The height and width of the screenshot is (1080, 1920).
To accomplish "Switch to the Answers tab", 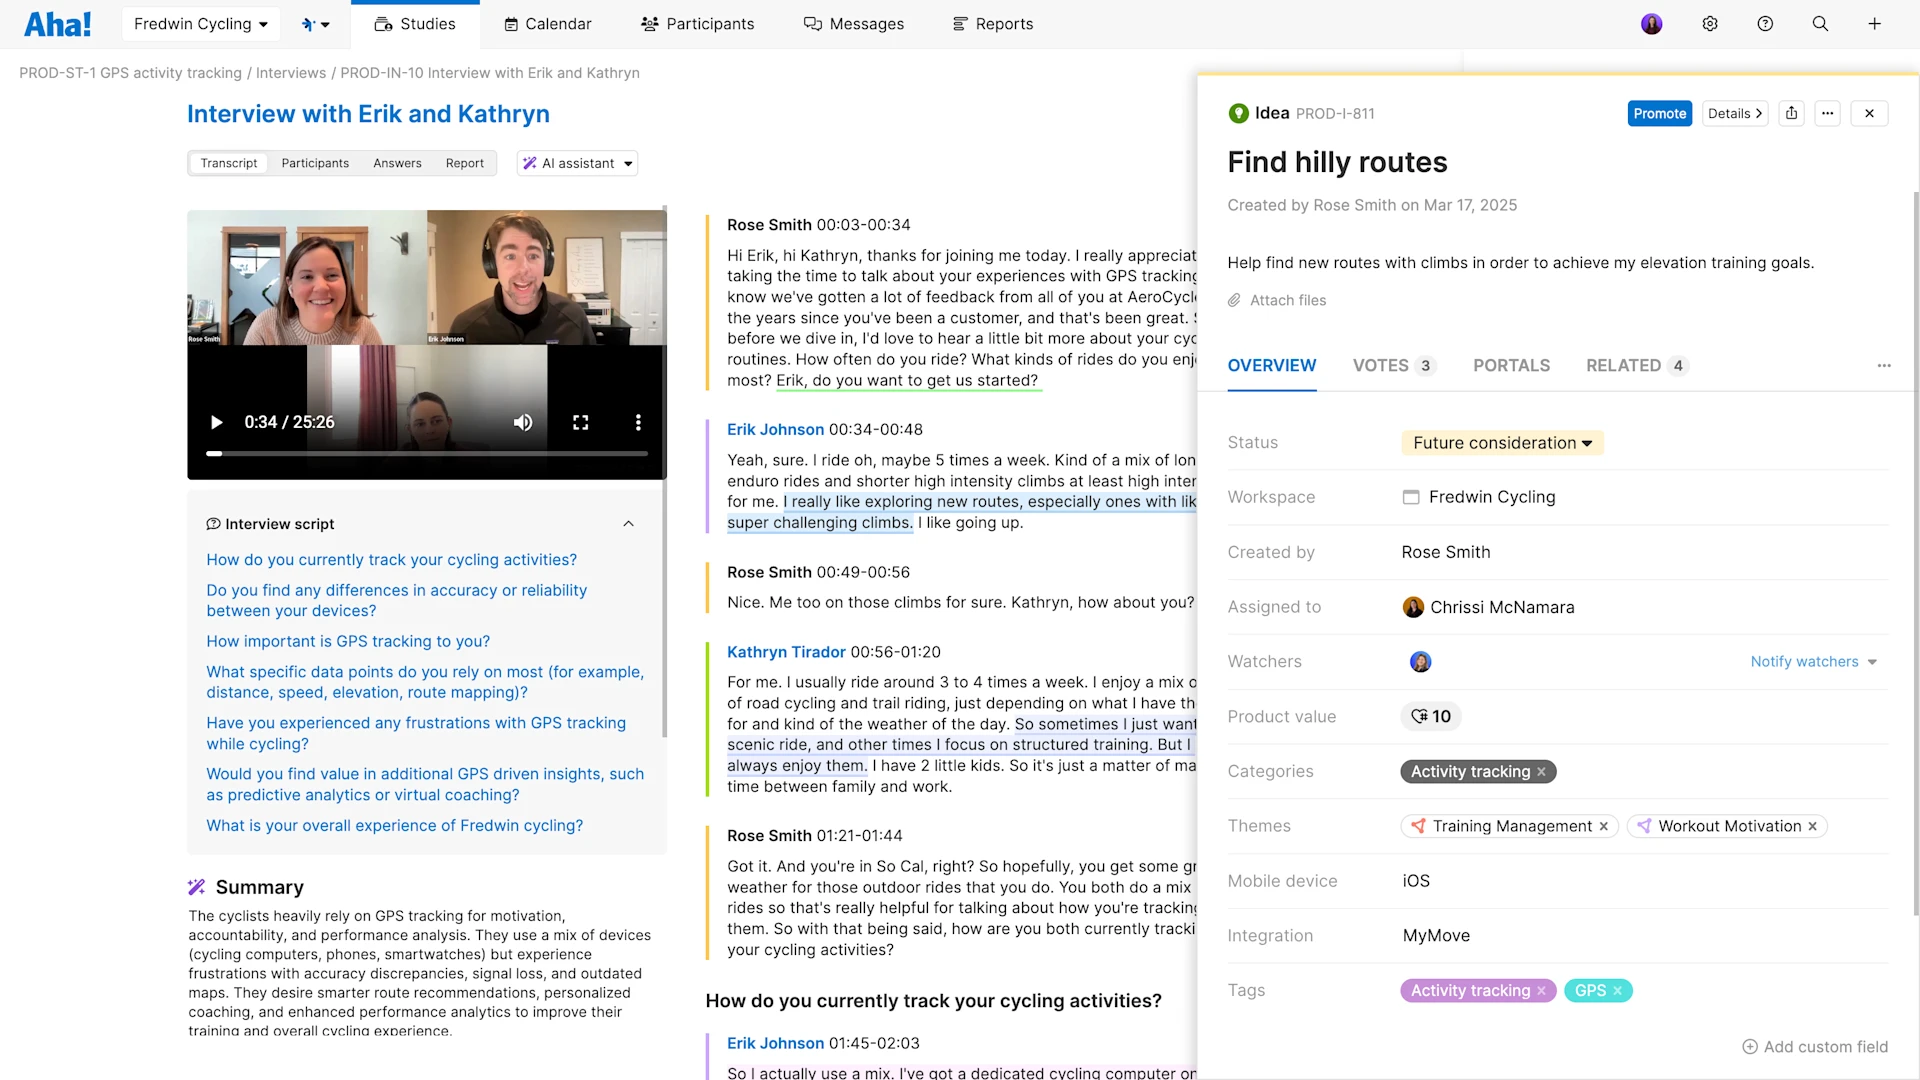I will (397, 163).
